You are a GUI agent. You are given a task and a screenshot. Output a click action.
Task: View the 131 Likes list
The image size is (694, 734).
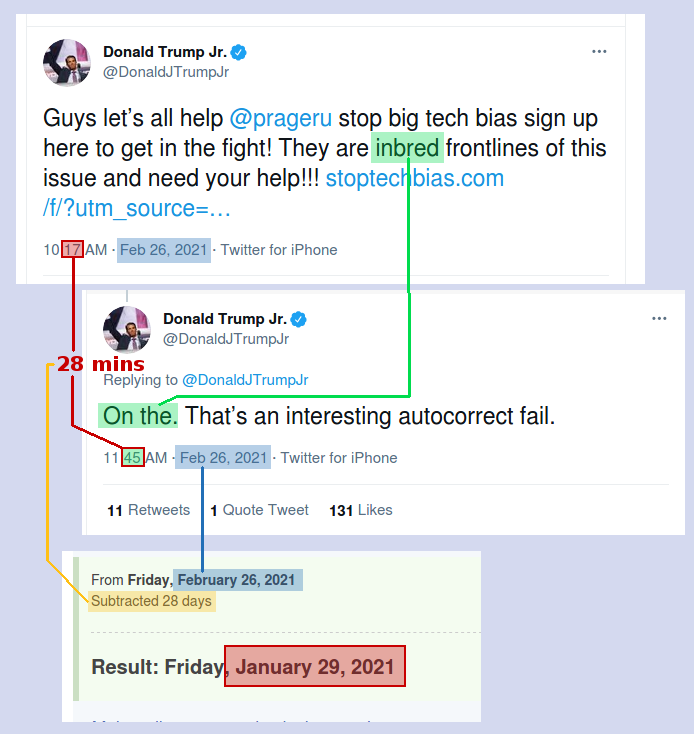pyautogui.click(x=361, y=510)
